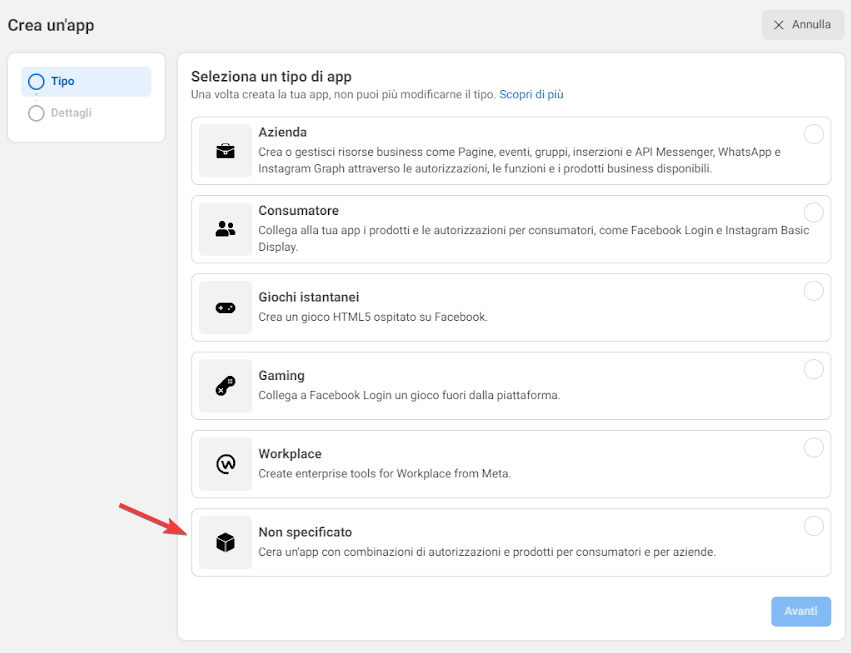851x653 pixels.
Task: Open the Scopri di più link
Action: (531, 94)
